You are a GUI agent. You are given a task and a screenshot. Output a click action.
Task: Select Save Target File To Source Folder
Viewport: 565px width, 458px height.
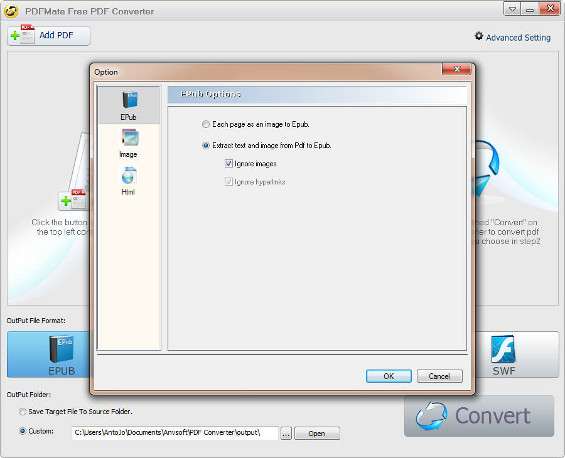point(22,412)
